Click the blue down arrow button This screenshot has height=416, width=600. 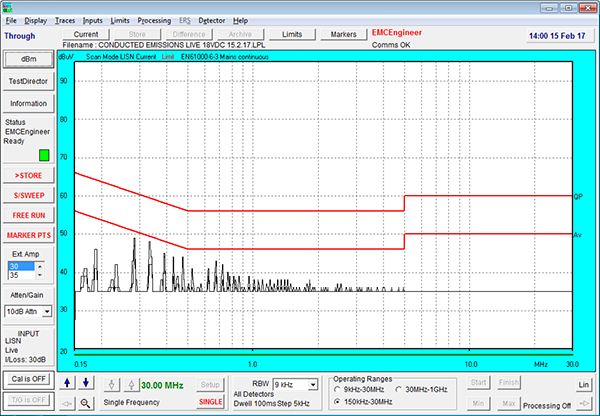pos(85,384)
